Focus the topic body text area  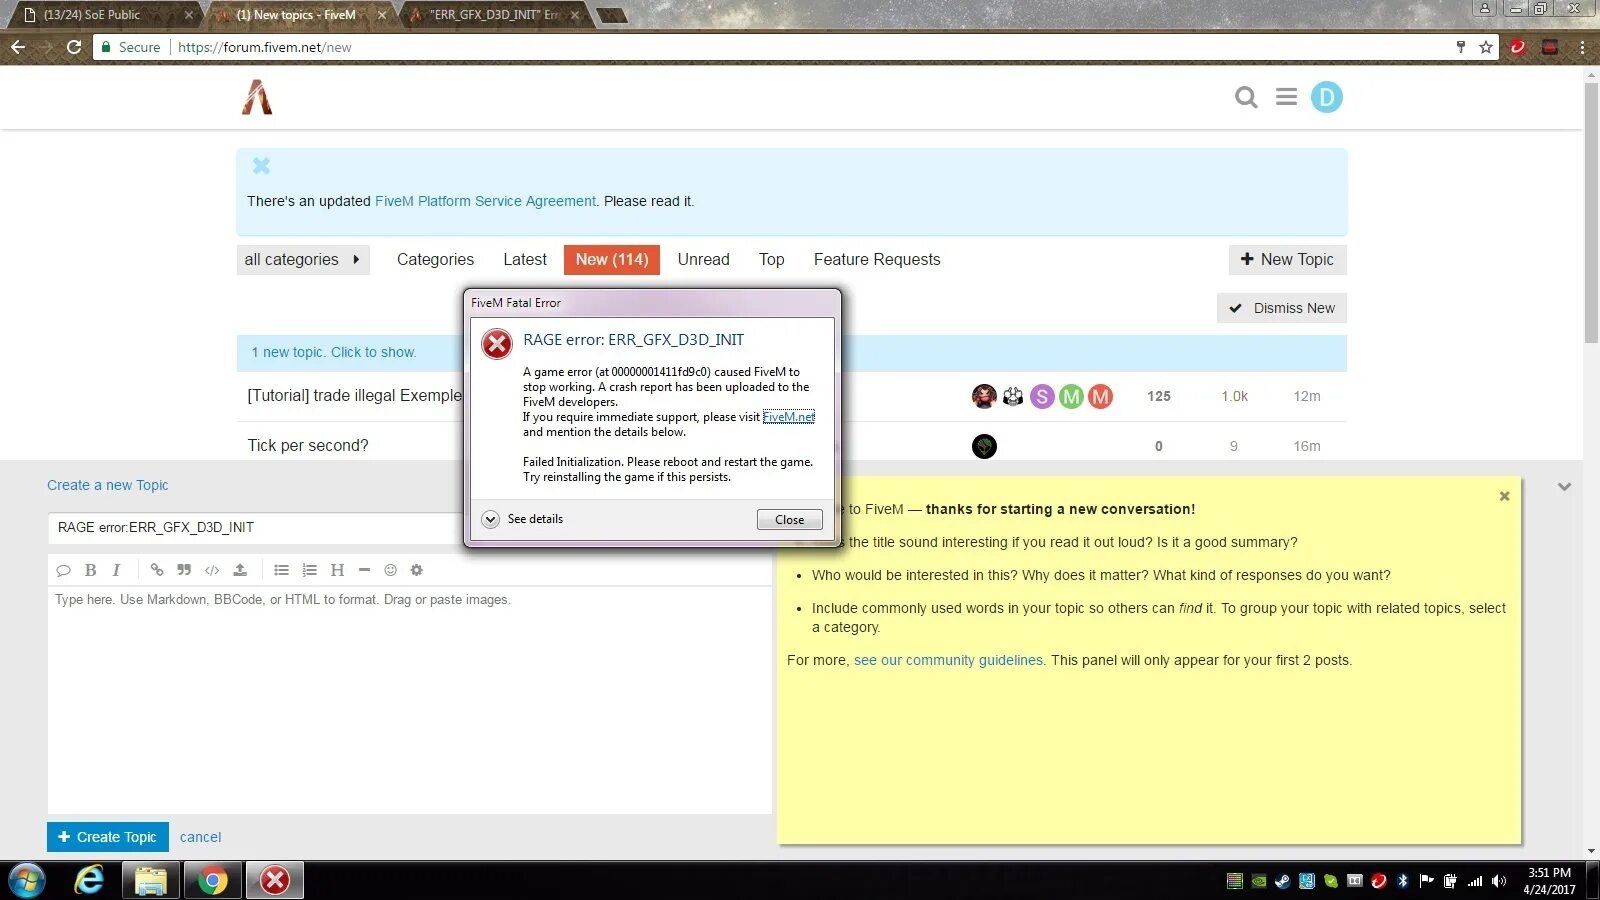coord(410,700)
